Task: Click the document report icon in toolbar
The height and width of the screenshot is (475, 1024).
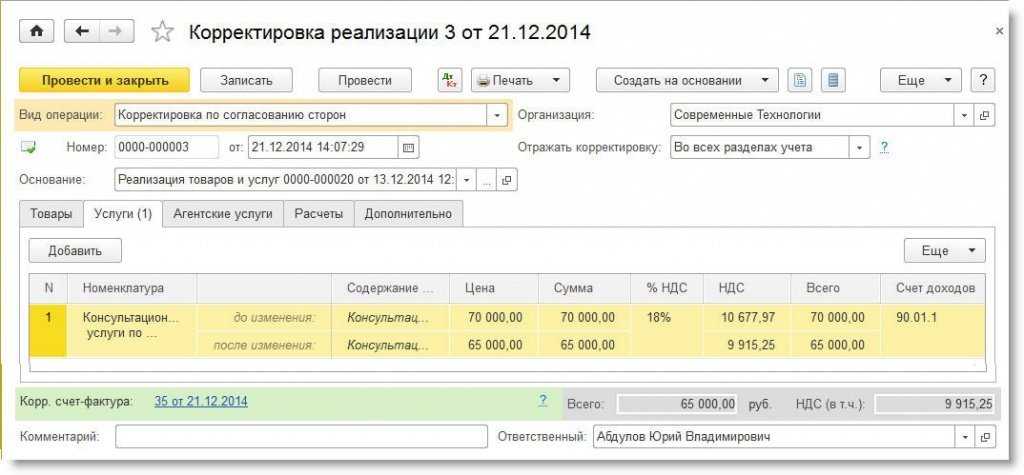Action: [799, 81]
